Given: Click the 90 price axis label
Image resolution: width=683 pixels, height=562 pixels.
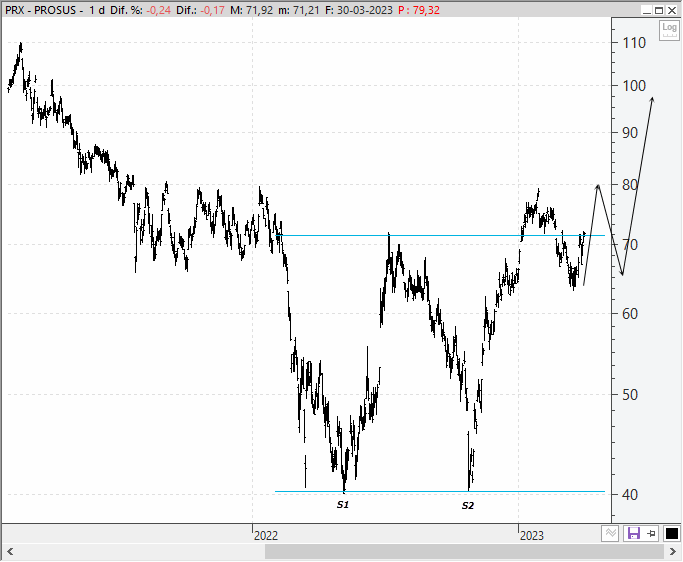Looking at the screenshot, I should (630, 133).
